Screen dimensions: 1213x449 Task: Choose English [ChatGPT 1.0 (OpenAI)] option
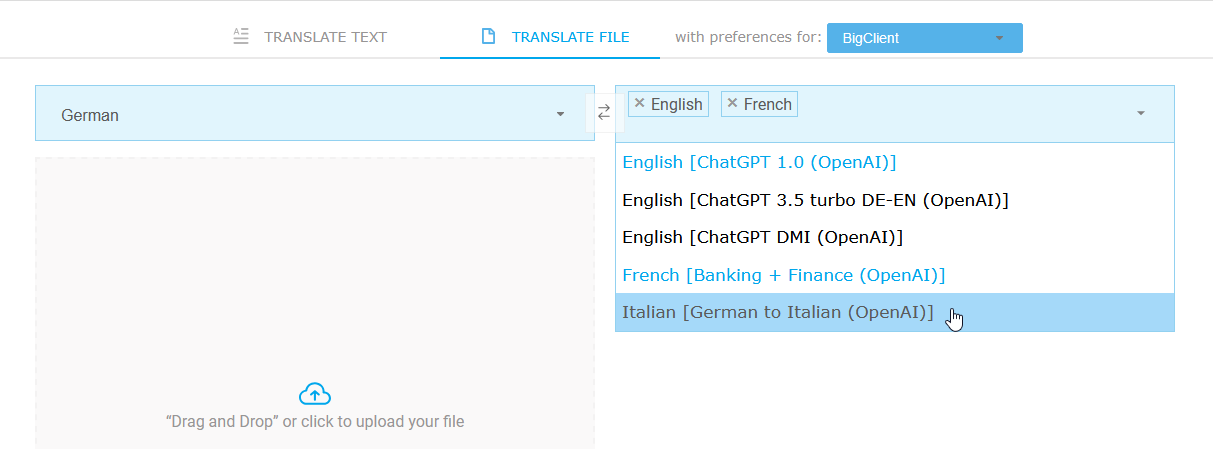[x=759, y=162]
